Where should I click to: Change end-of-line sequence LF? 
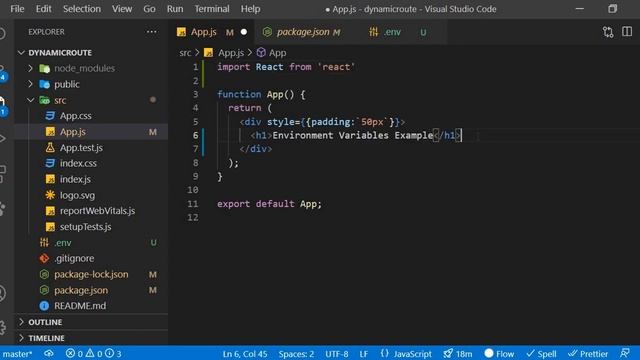point(364,353)
